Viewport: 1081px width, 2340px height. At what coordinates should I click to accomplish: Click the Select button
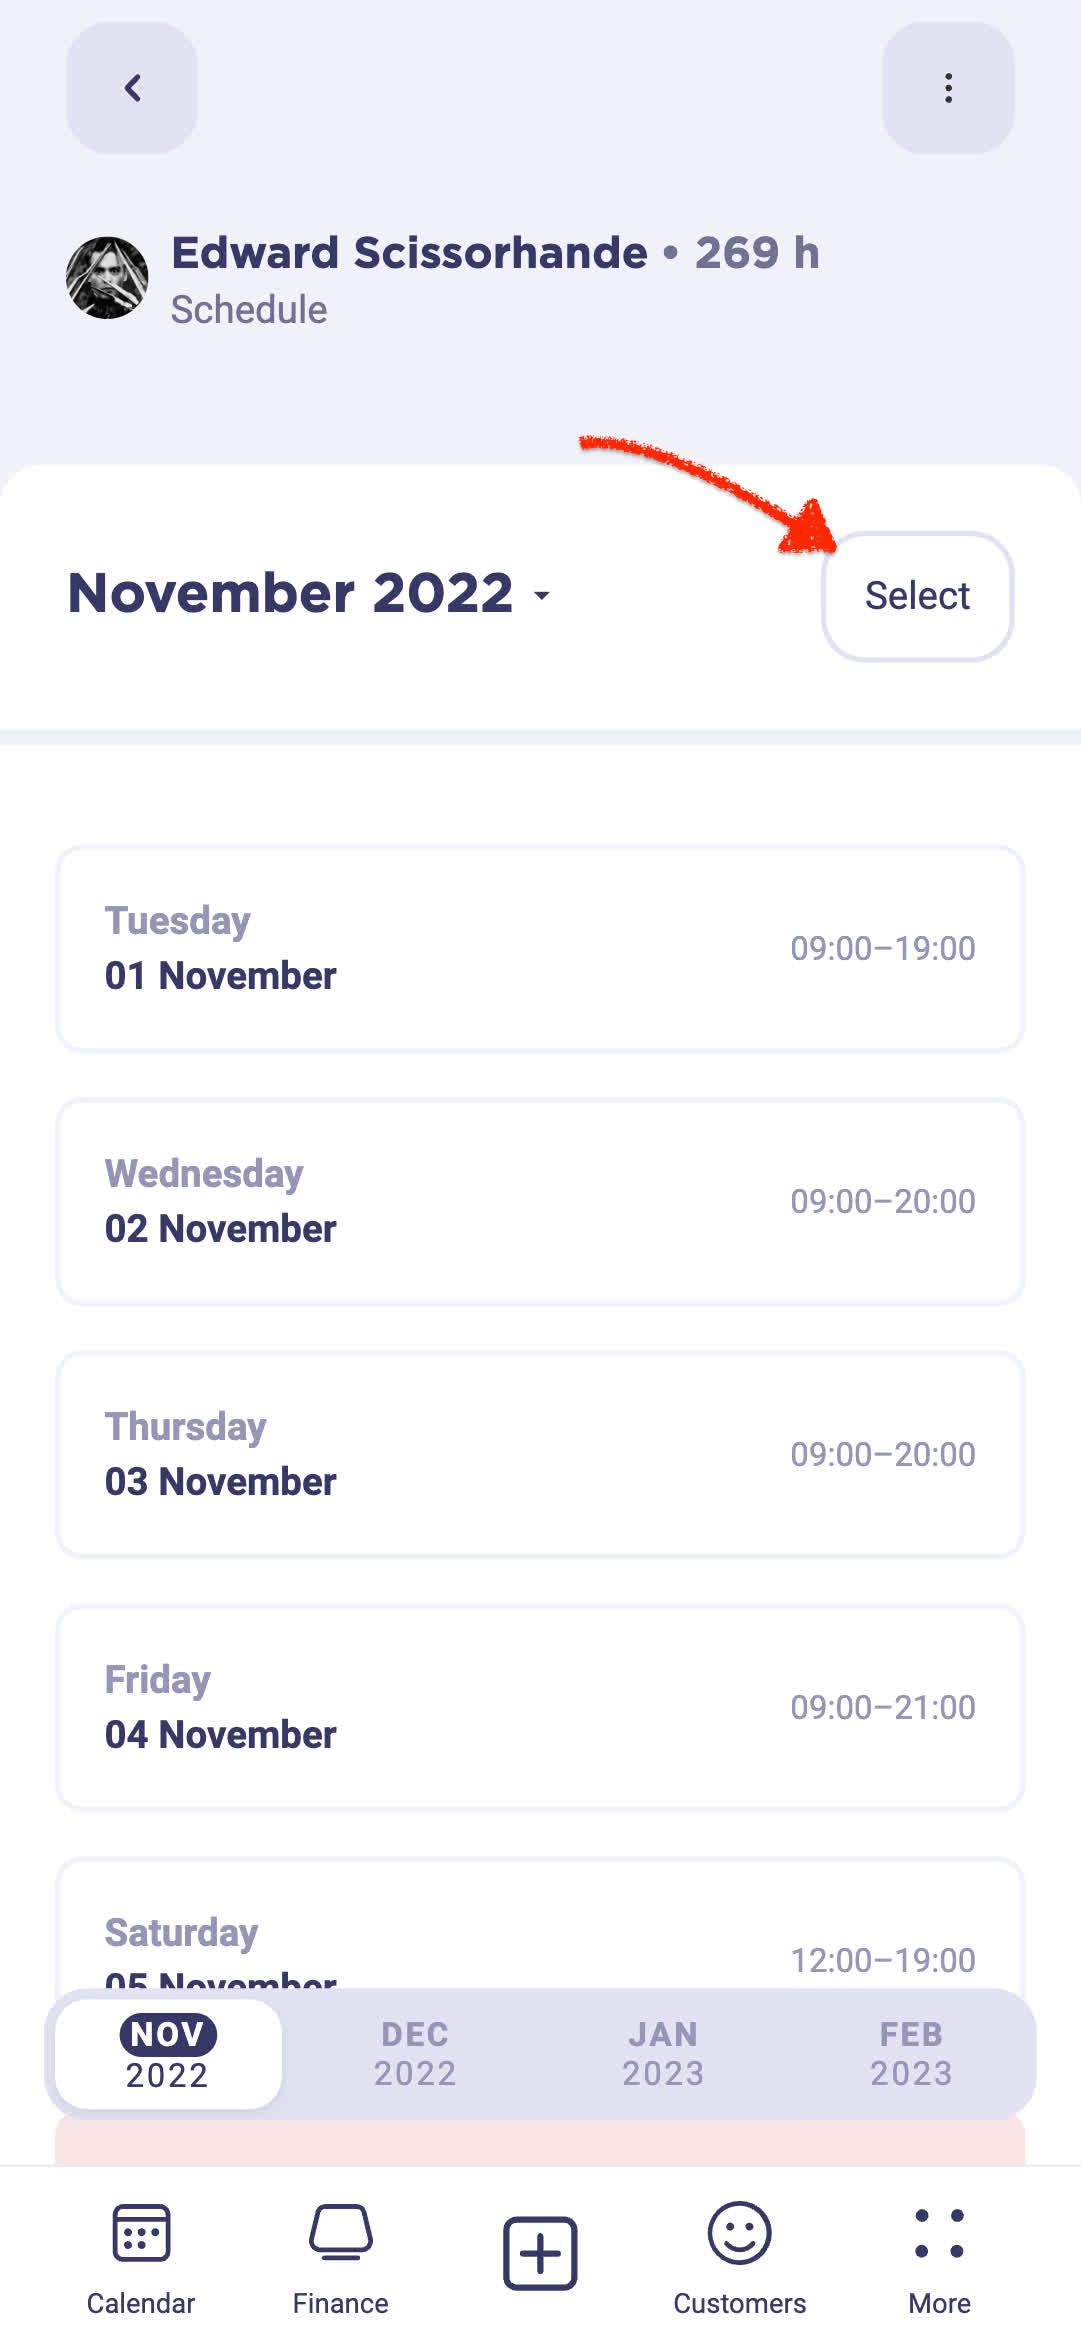coord(917,596)
